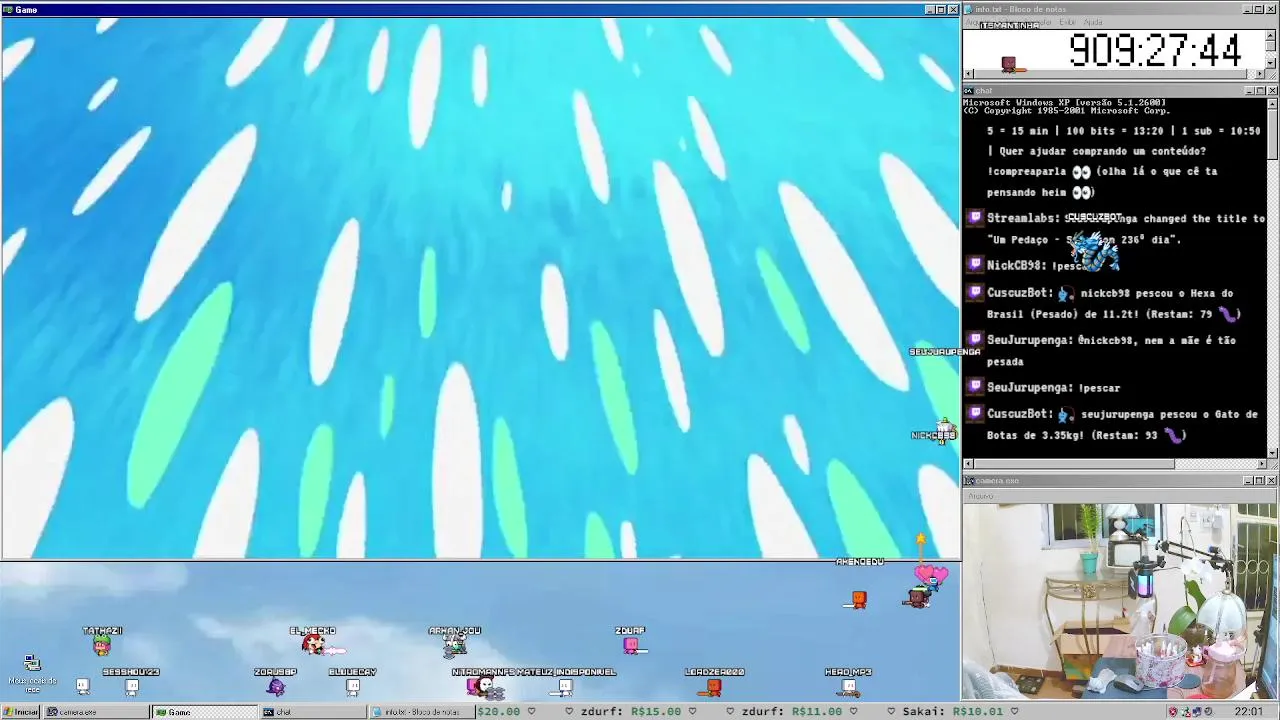Click the Streamlabs title change message
Image resolution: width=1280 pixels, height=720 pixels.
click(1125, 229)
